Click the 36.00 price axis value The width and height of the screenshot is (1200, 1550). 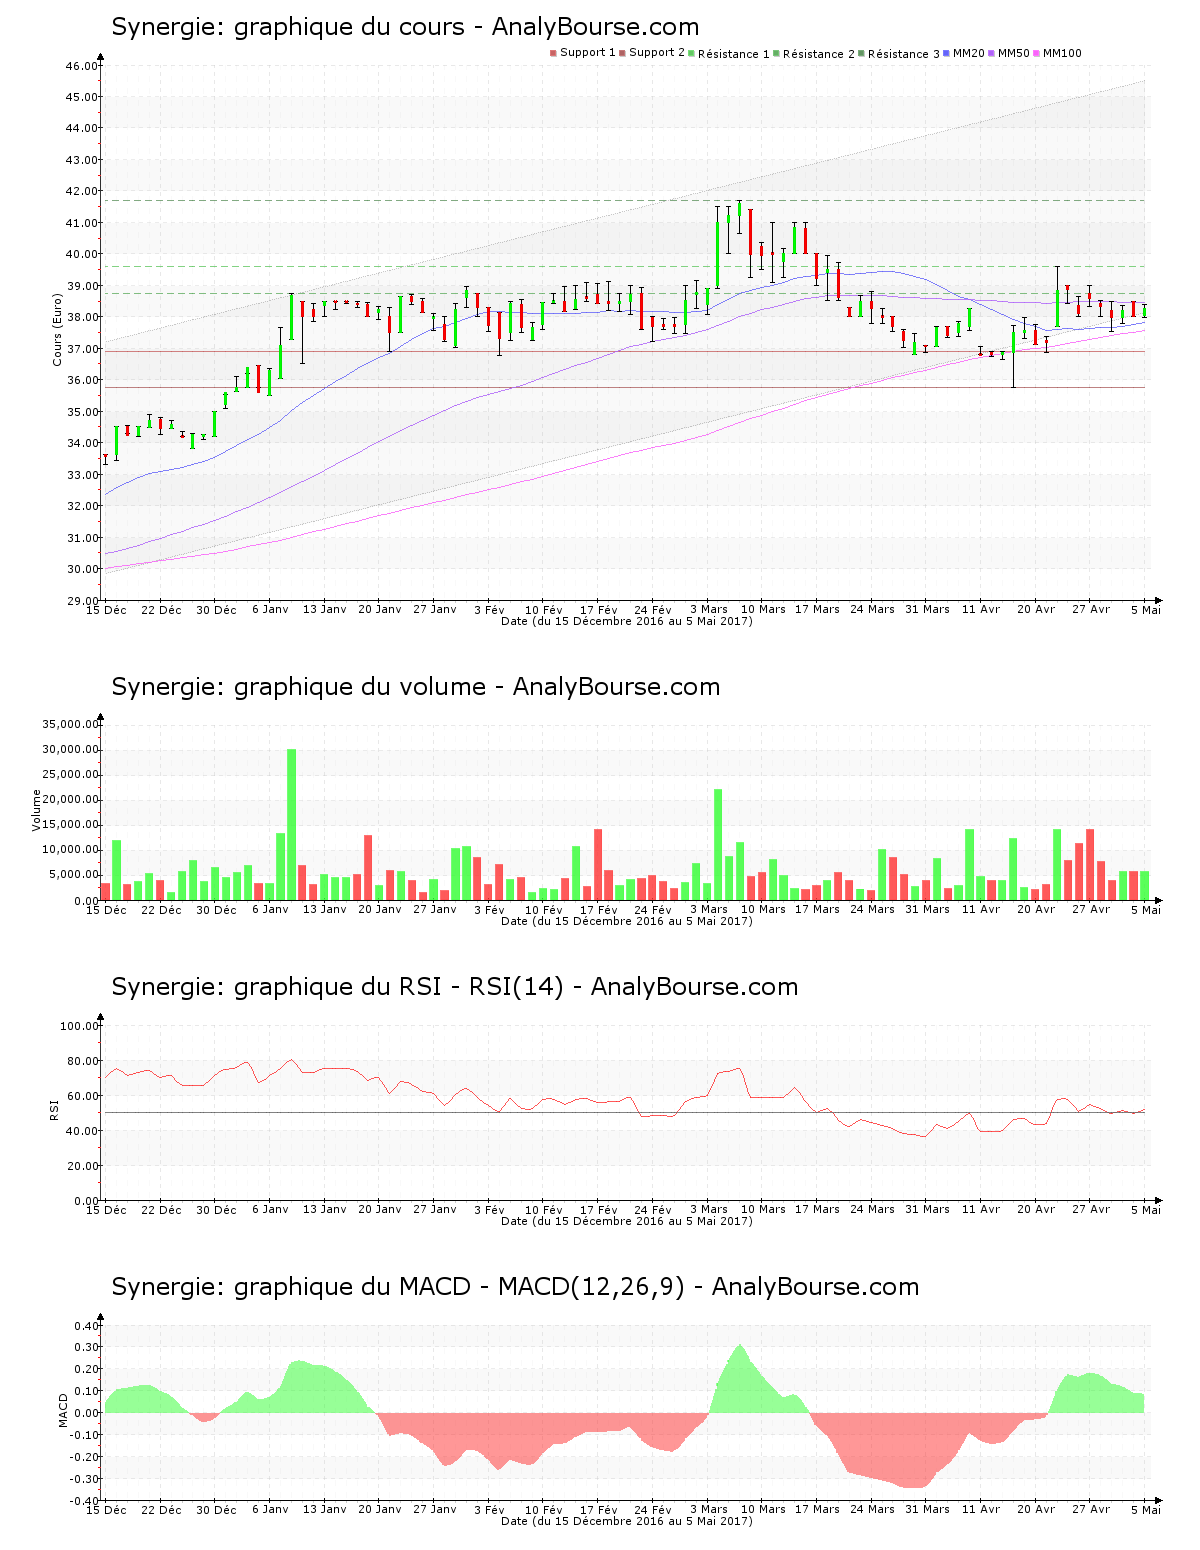pyautogui.click(x=81, y=380)
